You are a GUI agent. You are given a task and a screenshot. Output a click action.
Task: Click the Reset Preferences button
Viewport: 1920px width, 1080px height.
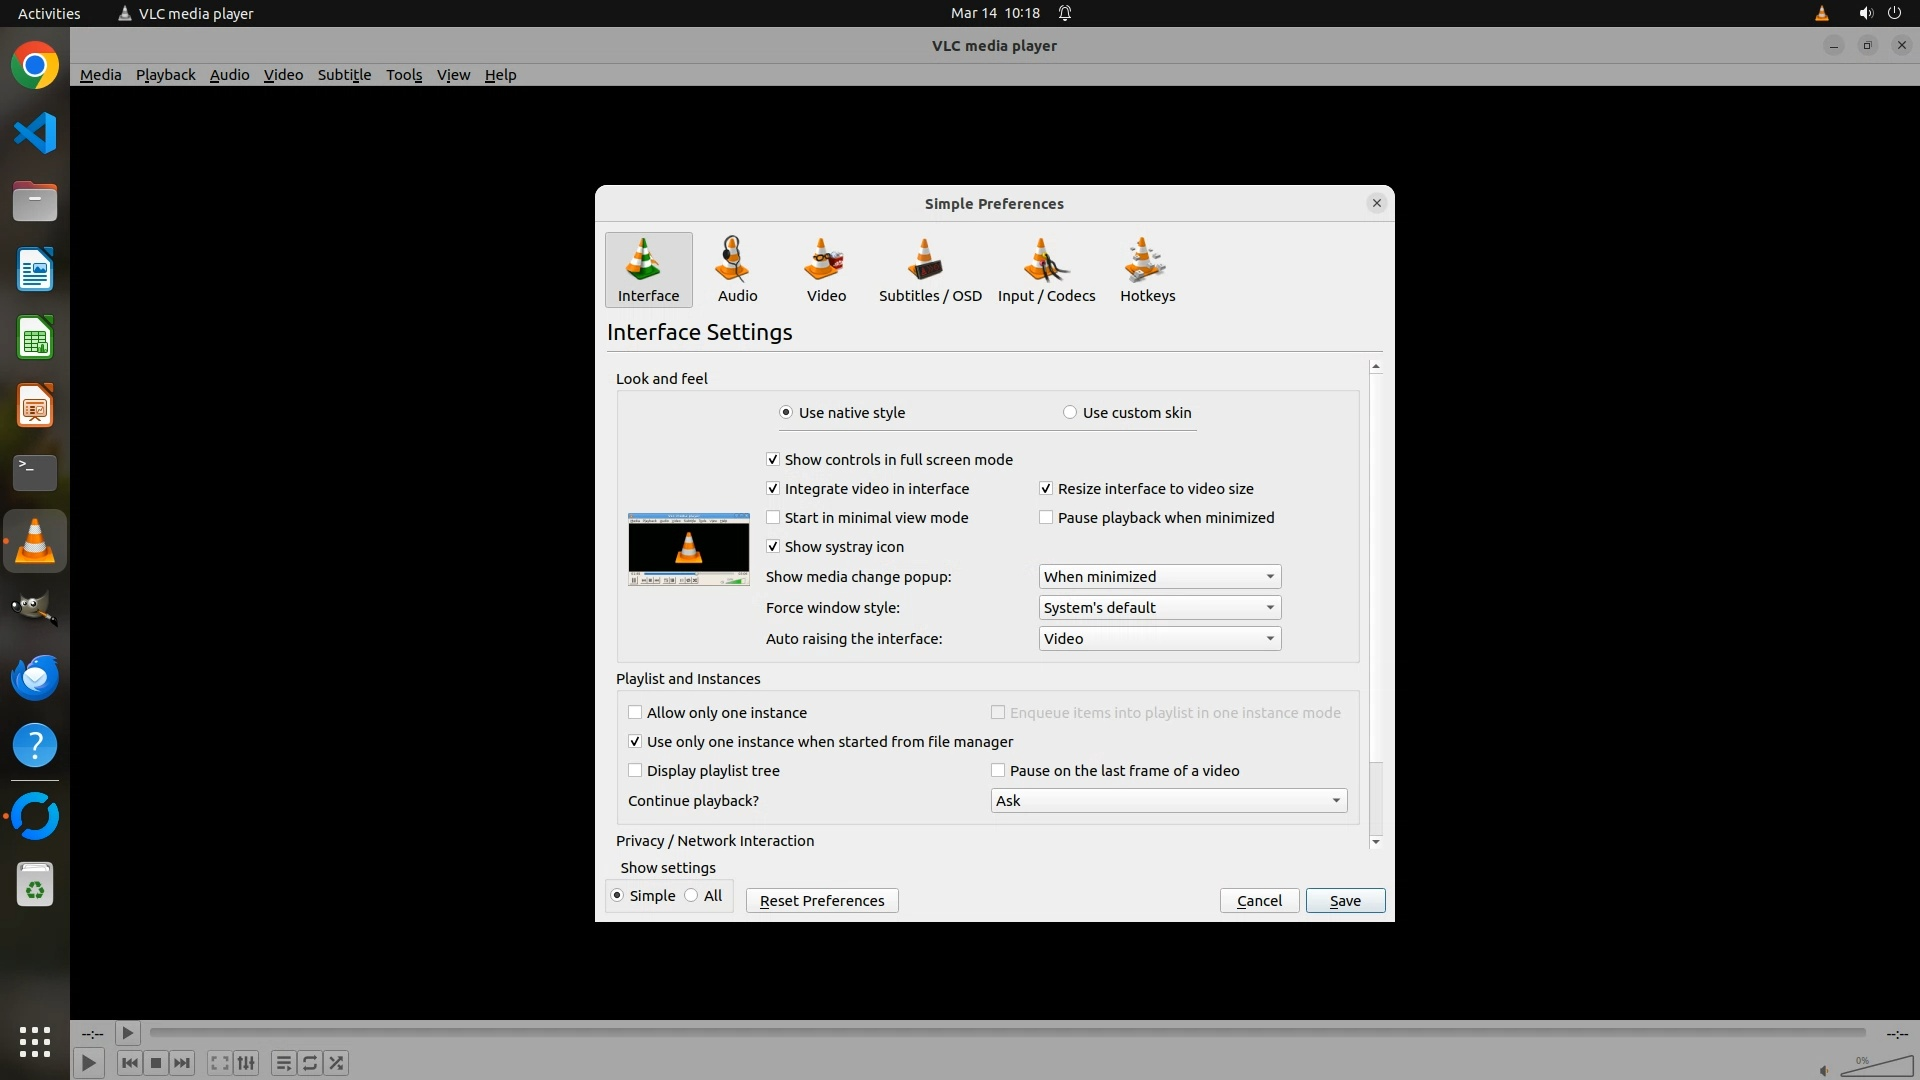point(821,901)
